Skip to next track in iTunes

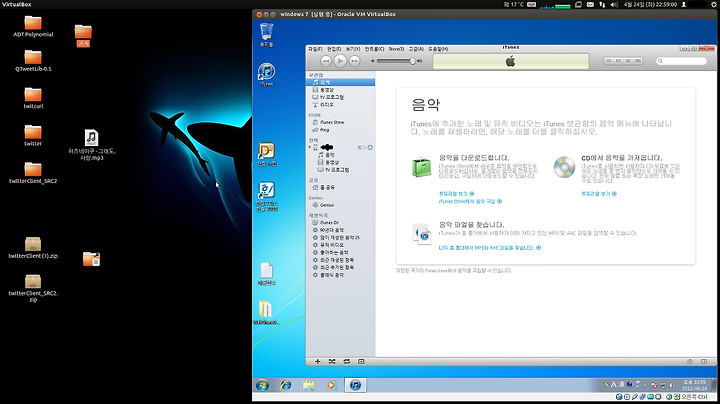coord(354,61)
